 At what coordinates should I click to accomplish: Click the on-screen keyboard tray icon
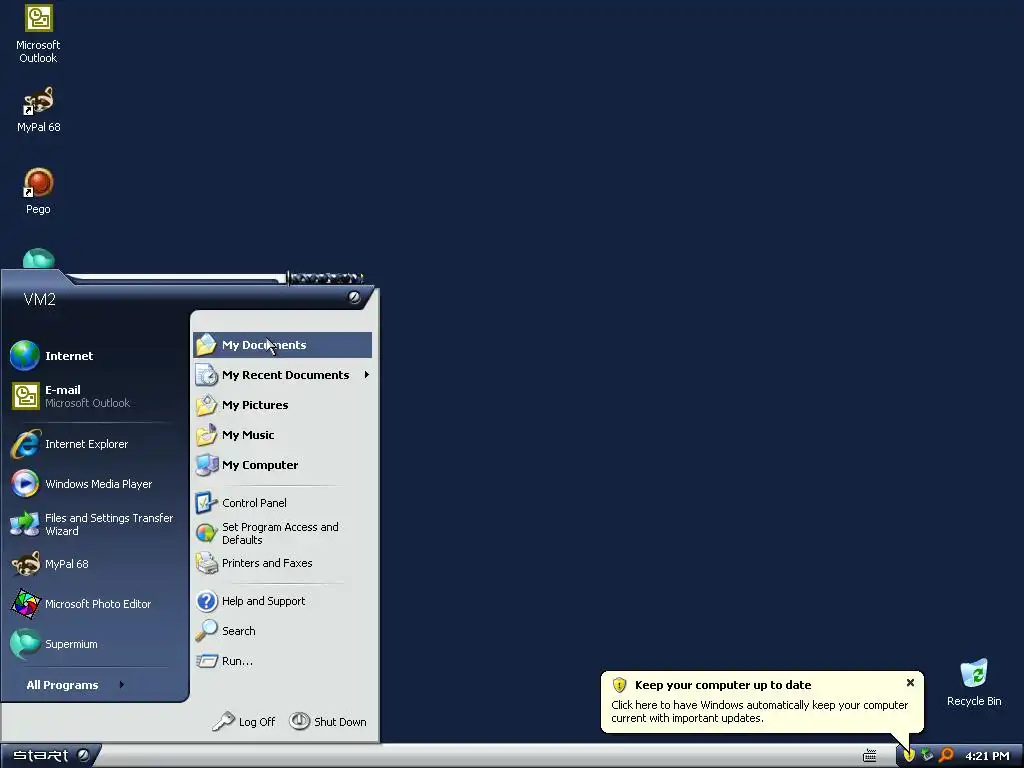coord(869,756)
